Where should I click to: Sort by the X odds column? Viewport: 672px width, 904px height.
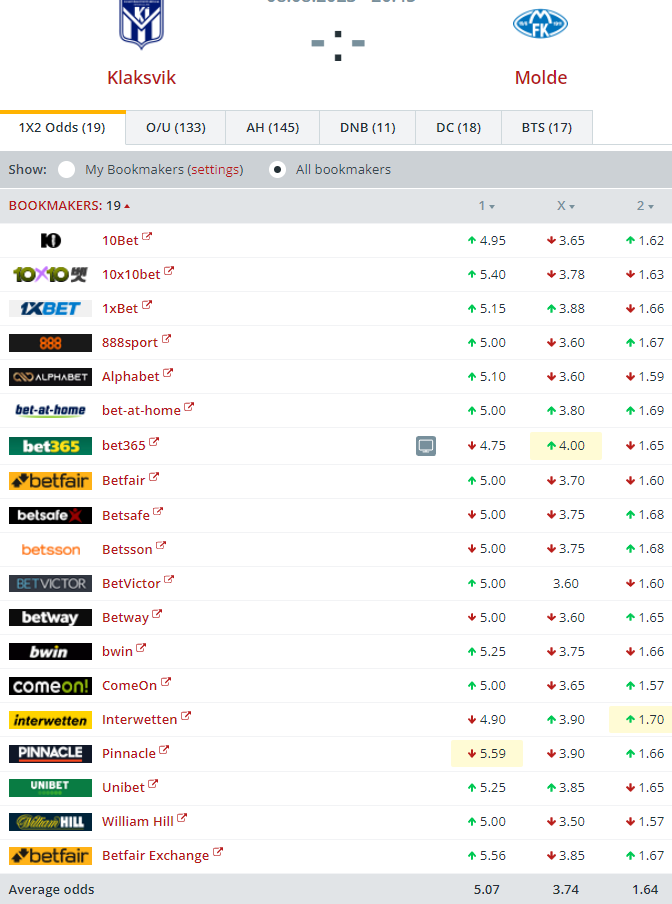coord(566,206)
